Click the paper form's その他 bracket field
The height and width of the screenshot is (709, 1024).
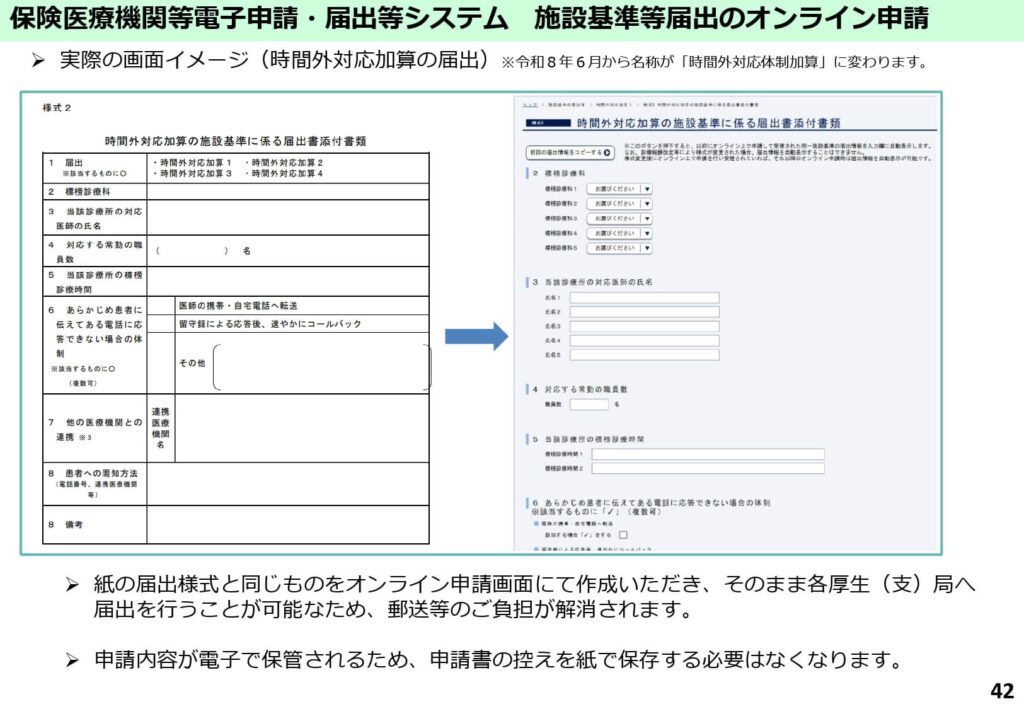click(x=320, y=366)
